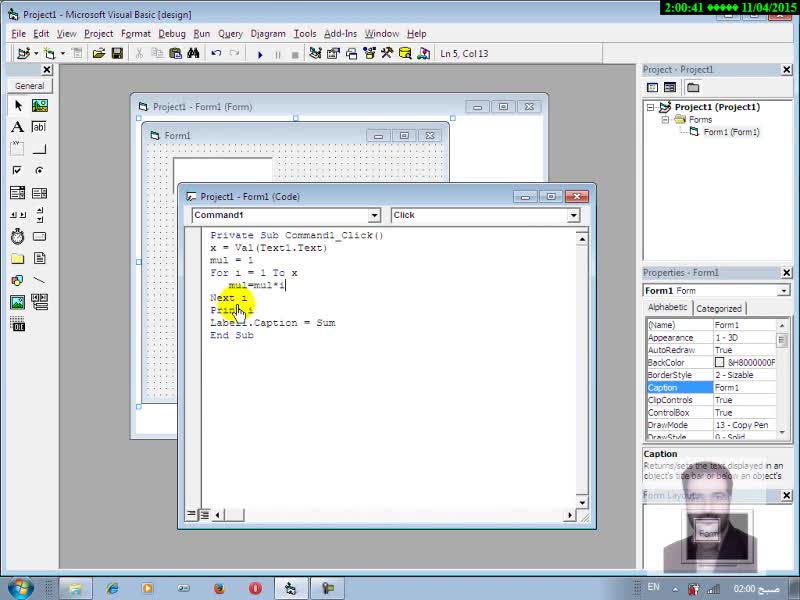
Task: Select the Line tool
Action: (39, 280)
